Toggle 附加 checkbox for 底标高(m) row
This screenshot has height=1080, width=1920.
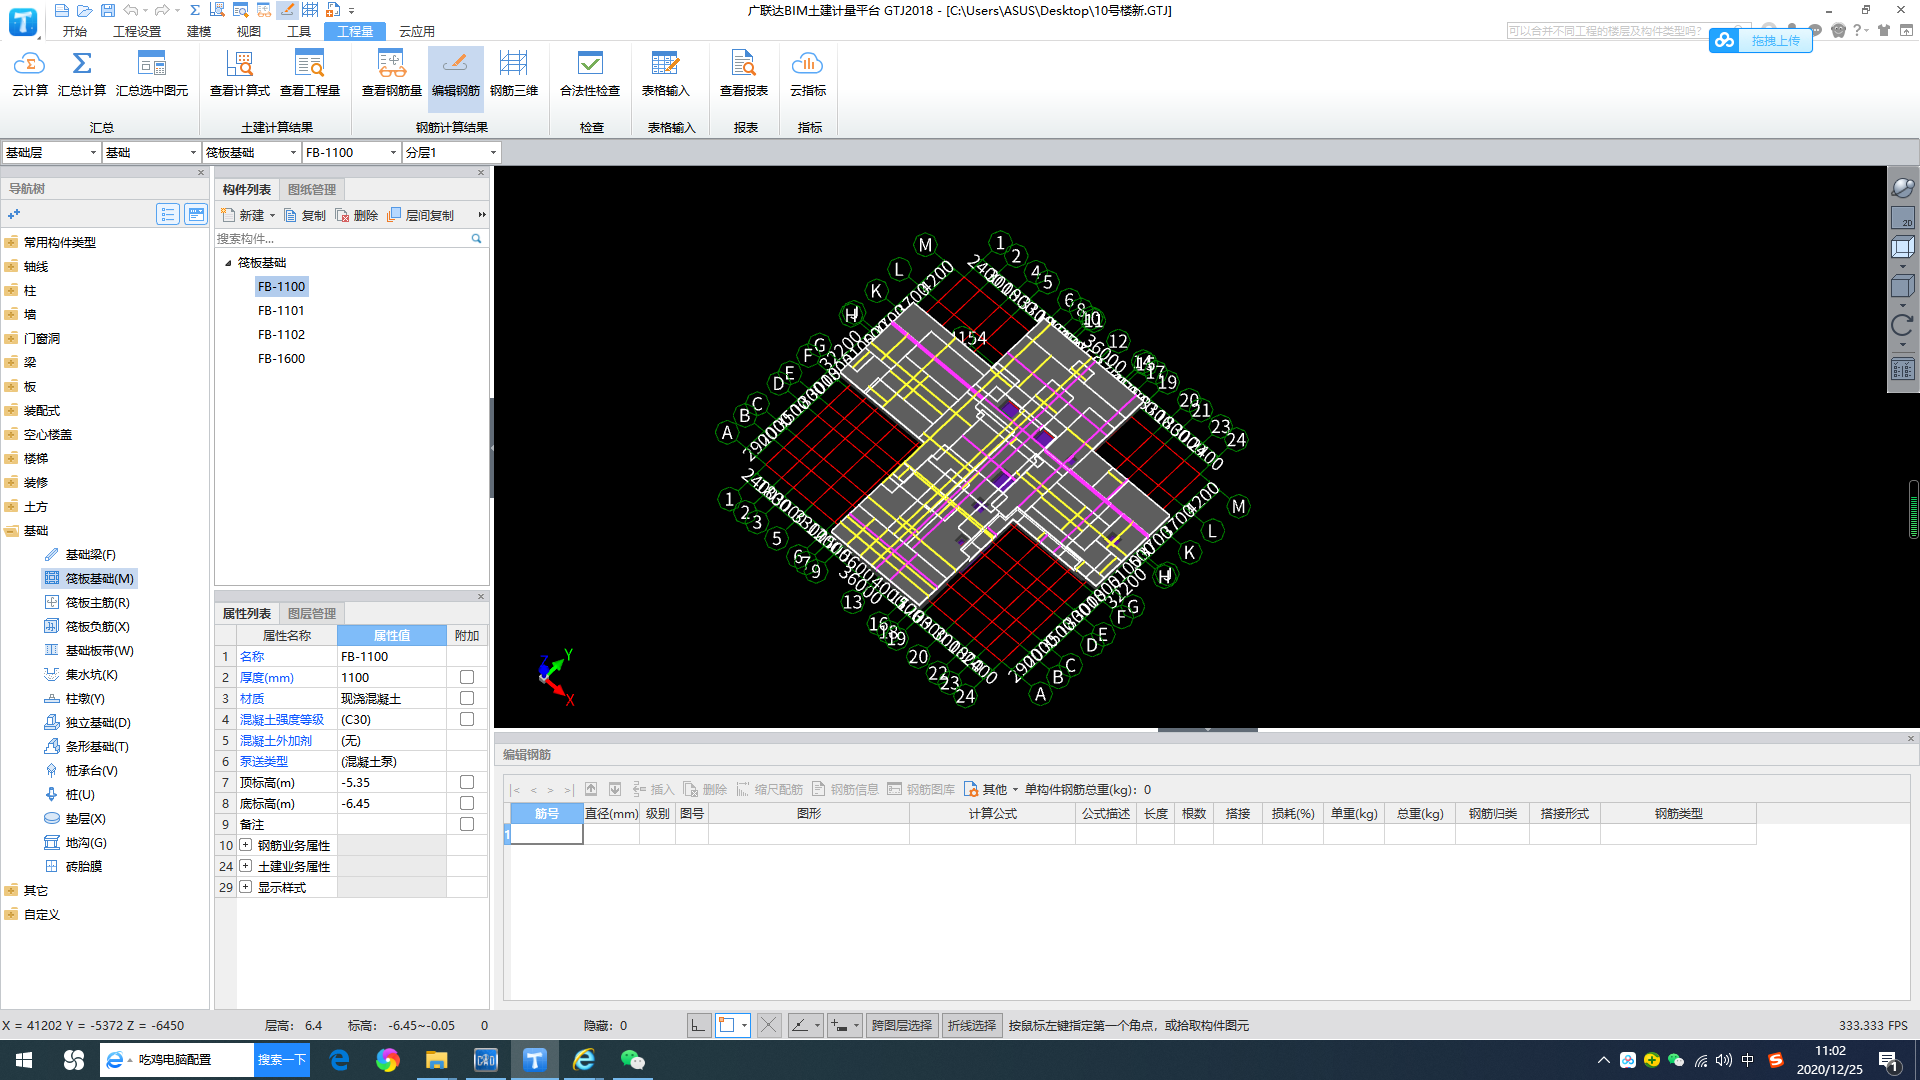[x=467, y=803]
